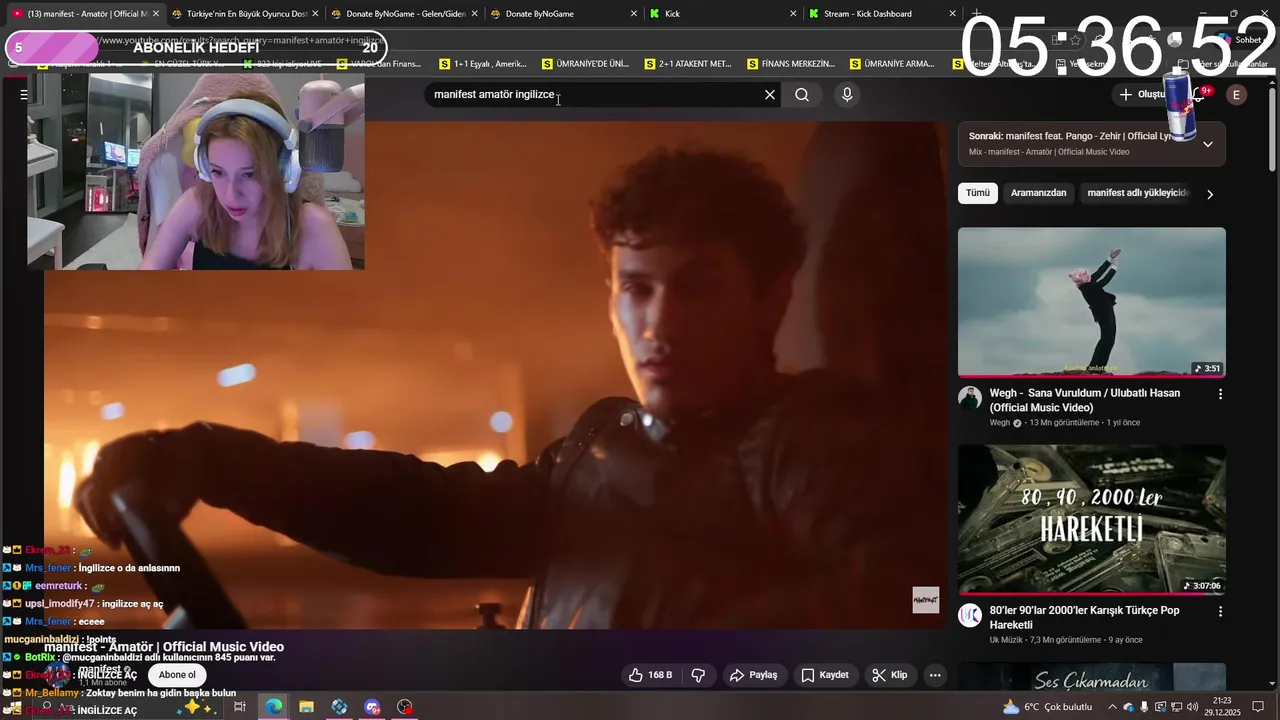
Task: Close the manifest - Amatör tab
Action: coord(156,14)
